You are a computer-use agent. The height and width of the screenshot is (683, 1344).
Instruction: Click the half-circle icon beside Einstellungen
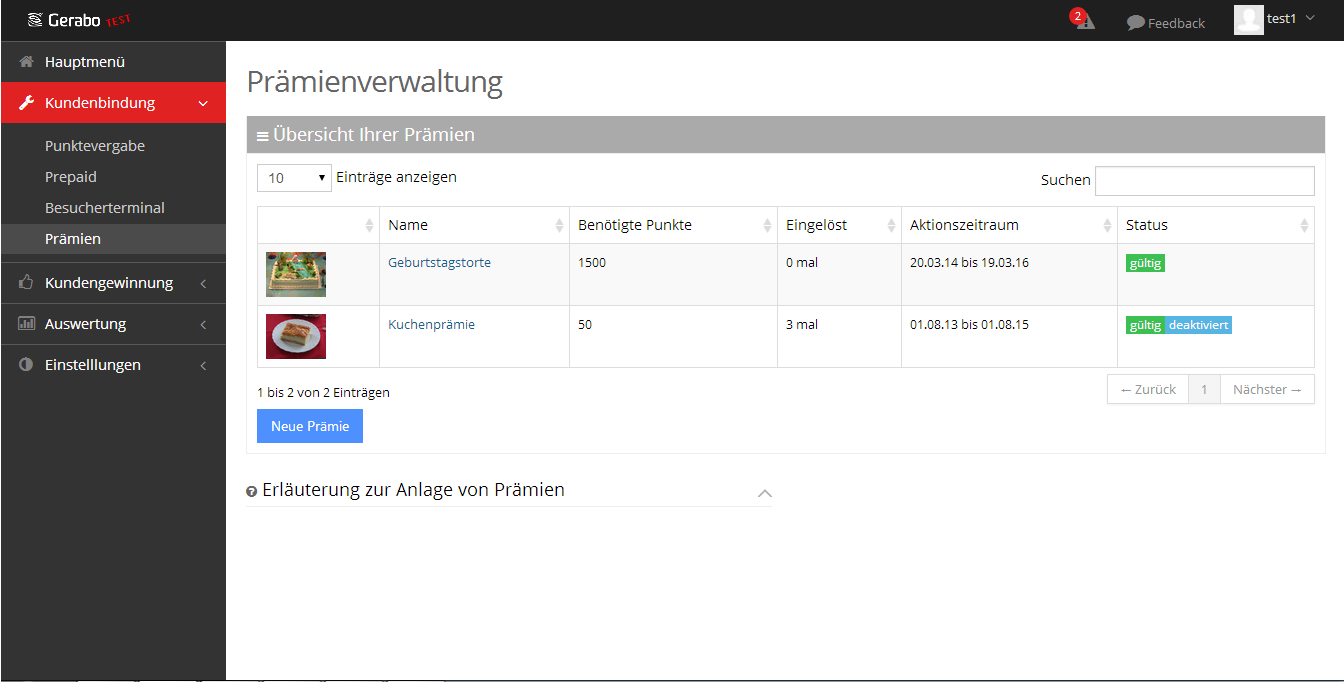click(27, 365)
